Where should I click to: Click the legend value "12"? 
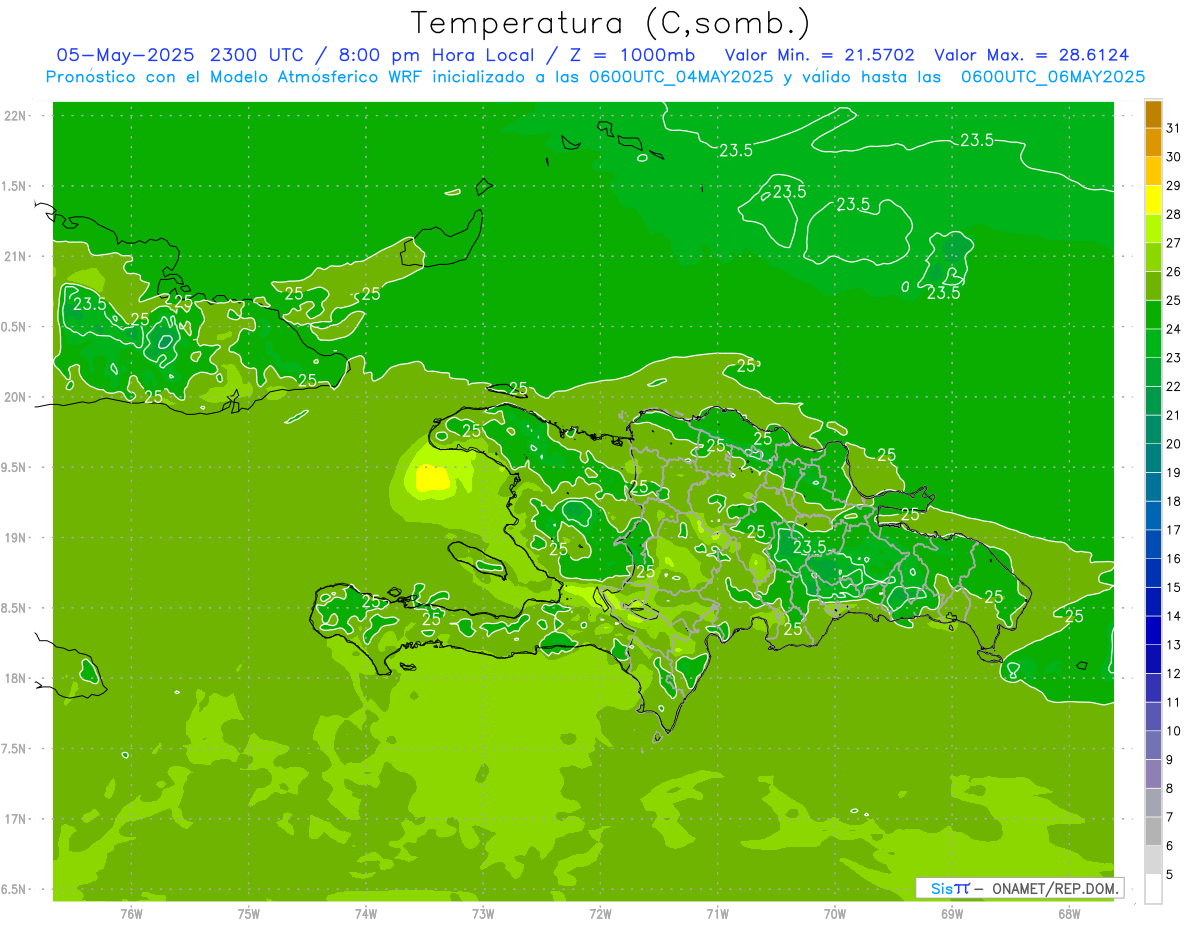1173,673
